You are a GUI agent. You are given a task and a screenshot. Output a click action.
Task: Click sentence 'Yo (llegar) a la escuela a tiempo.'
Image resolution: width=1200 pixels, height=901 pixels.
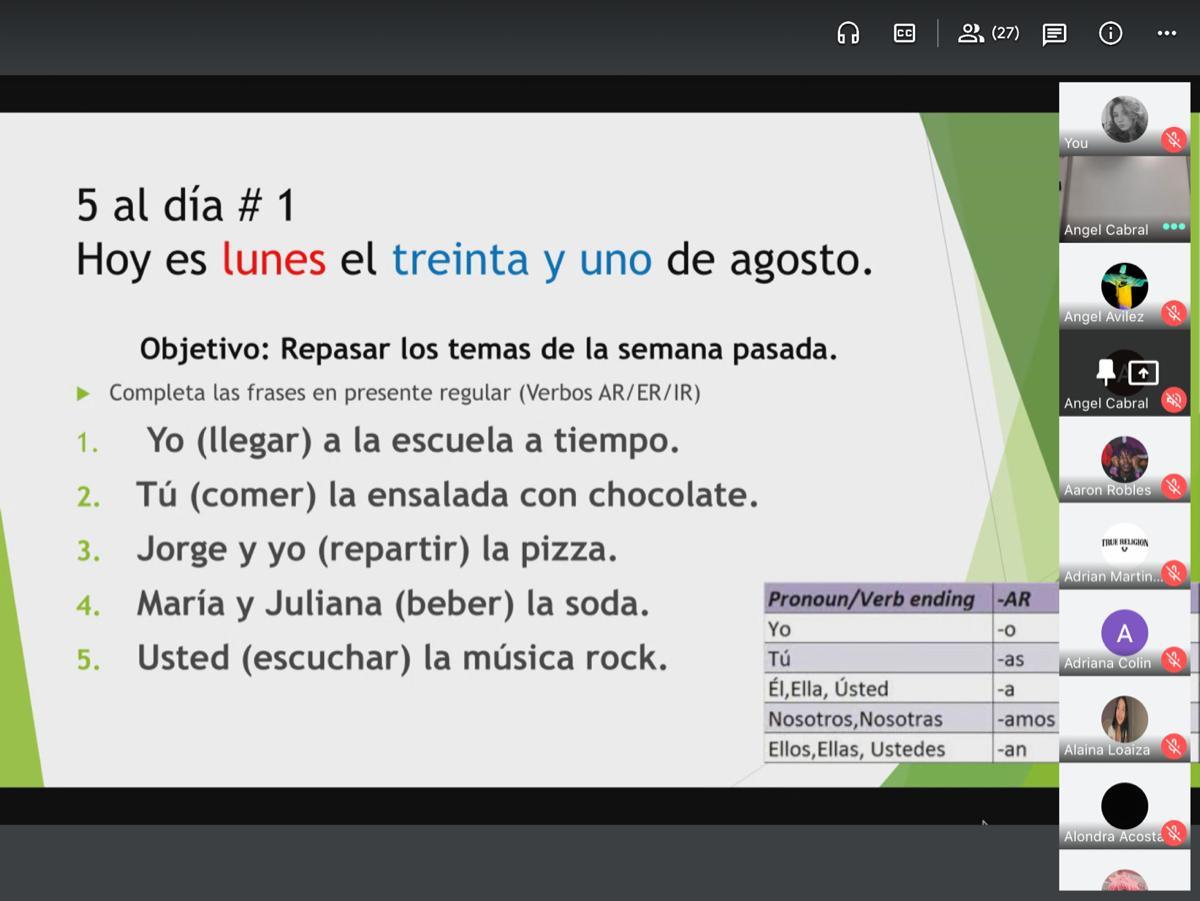pyautogui.click(x=413, y=441)
